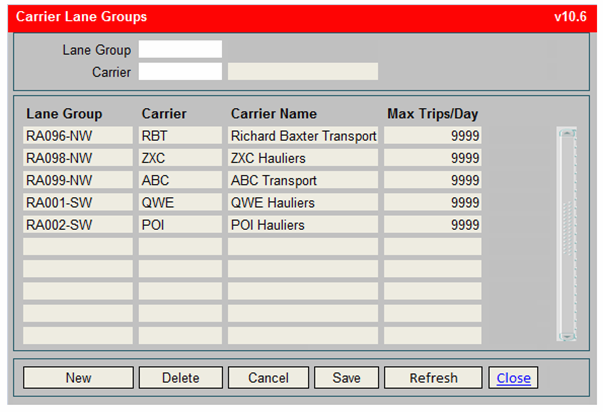Screen dimensions: 603x412
Task: Click ABC Transport carrier name
Action: [303, 180]
